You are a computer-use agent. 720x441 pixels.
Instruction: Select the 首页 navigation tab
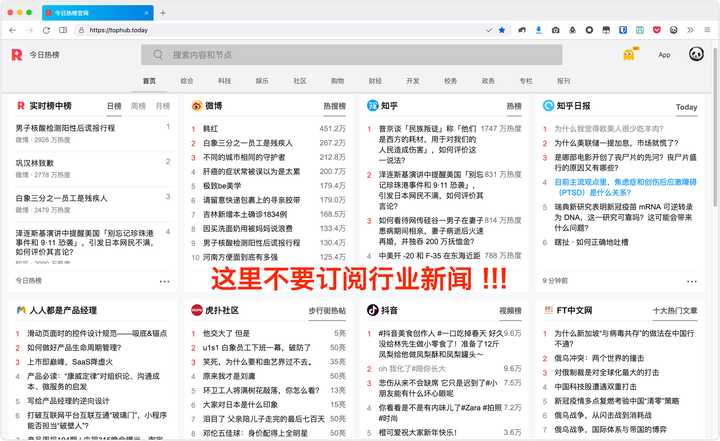pos(149,81)
